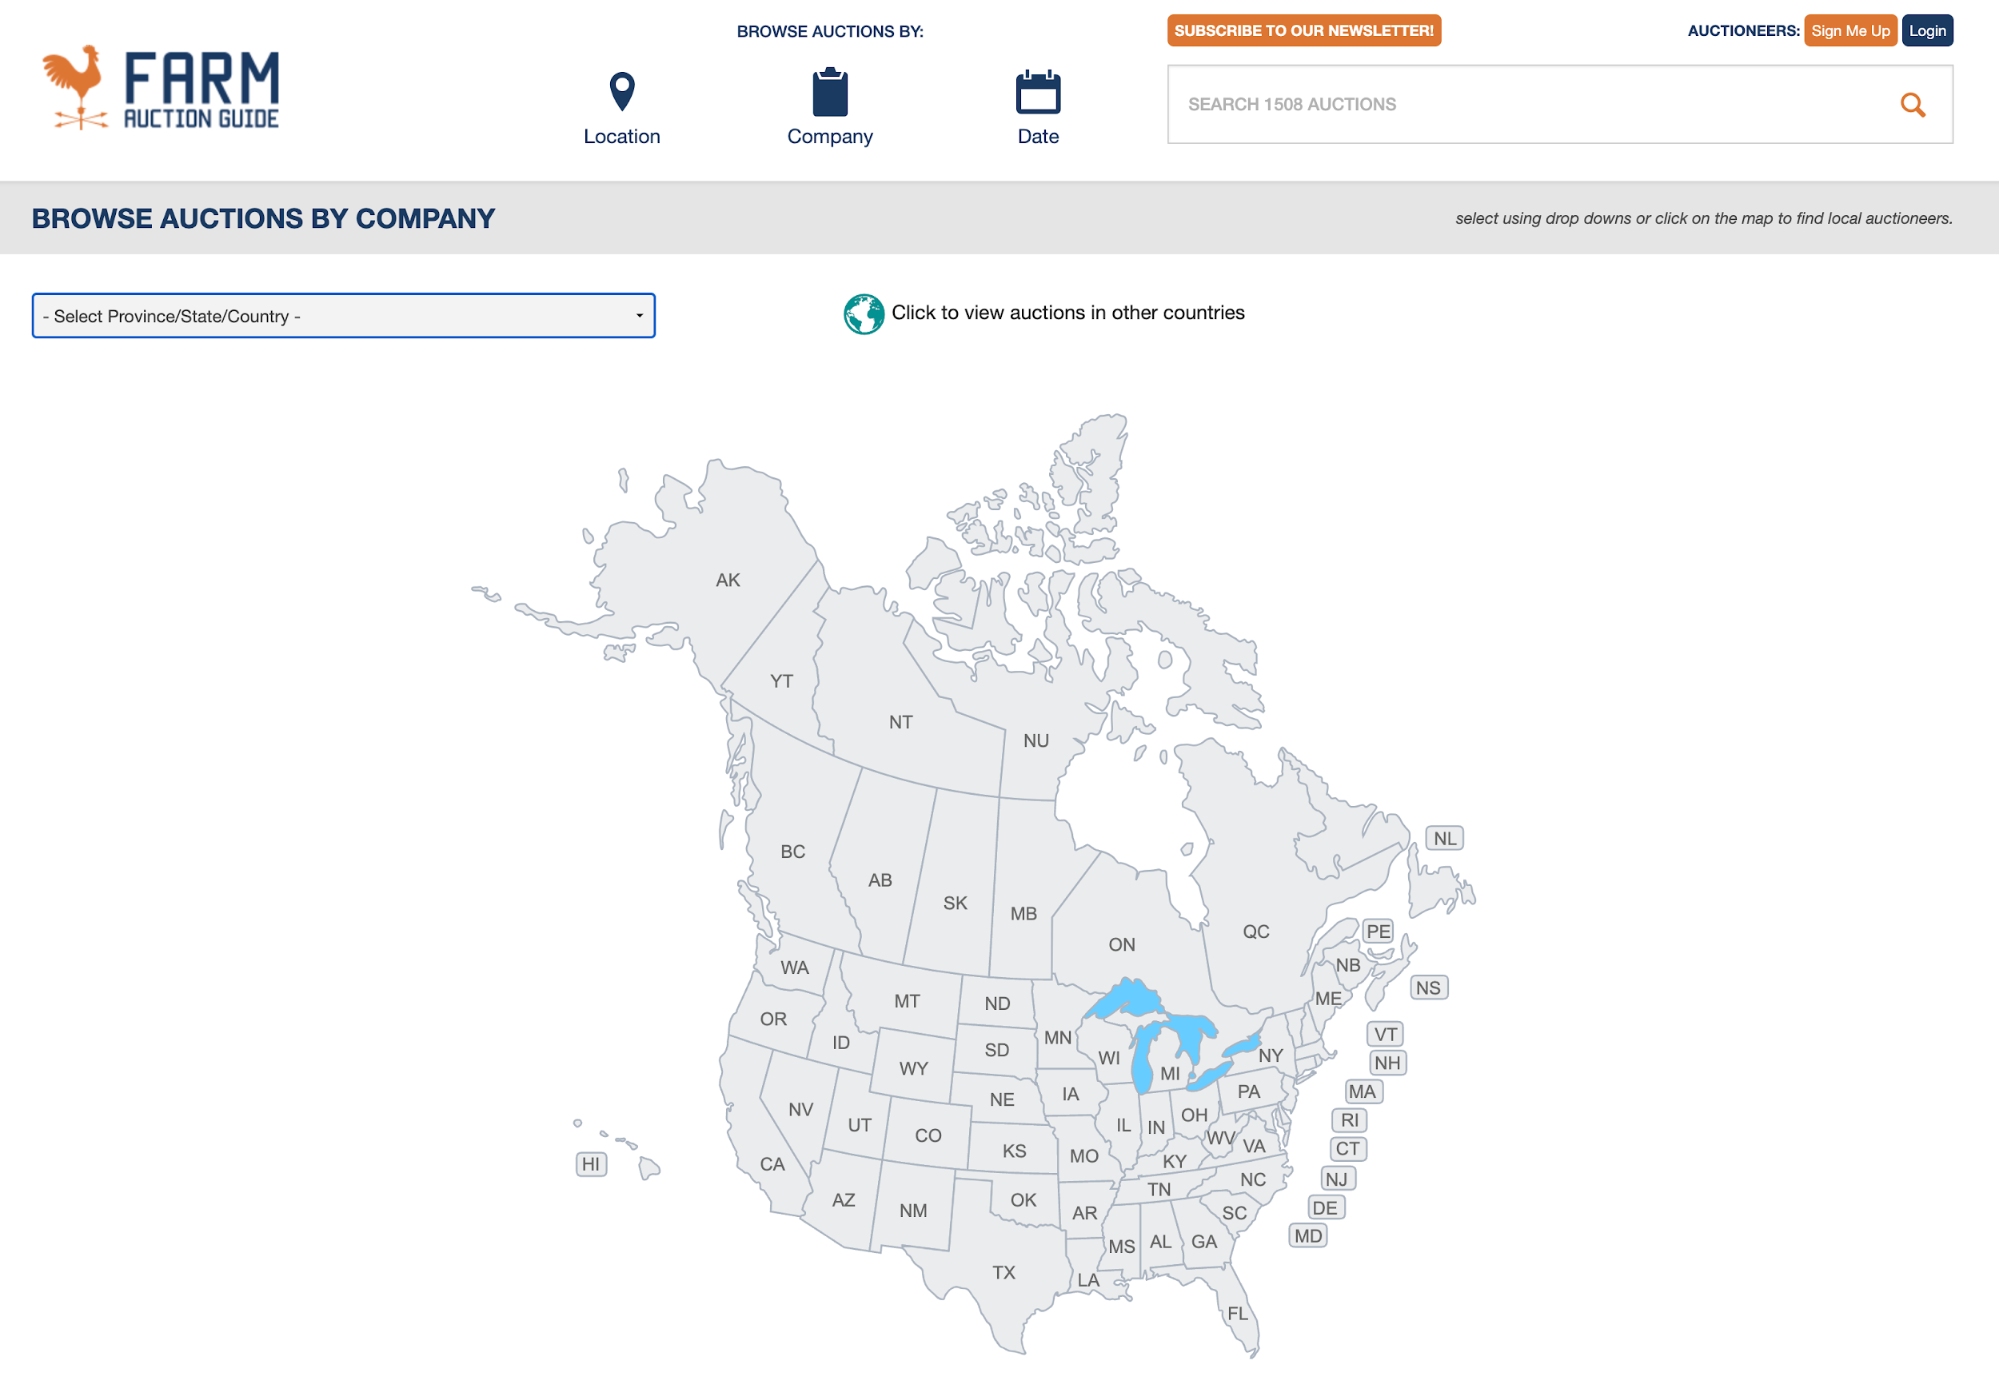Open the Company clipboard icon
The height and width of the screenshot is (1394, 1999).
[x=830, y=92]
